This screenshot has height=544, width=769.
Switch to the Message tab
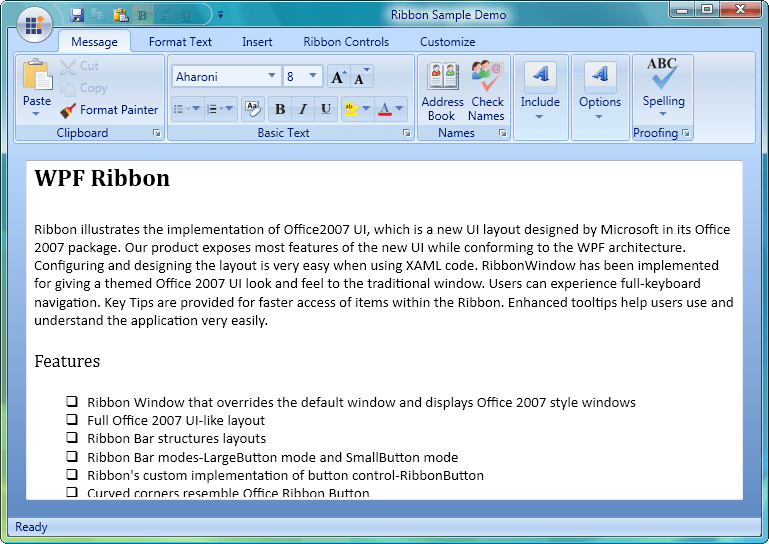pos(94,42)
